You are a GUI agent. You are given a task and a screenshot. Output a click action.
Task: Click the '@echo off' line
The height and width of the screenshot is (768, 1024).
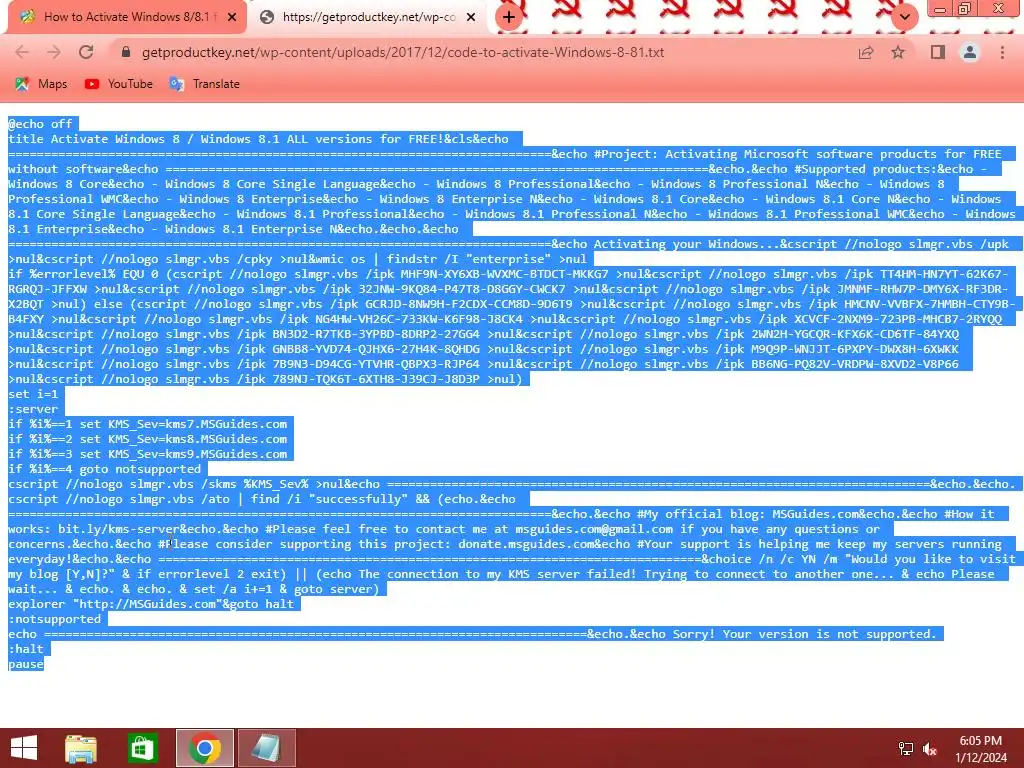click(40, 123)
